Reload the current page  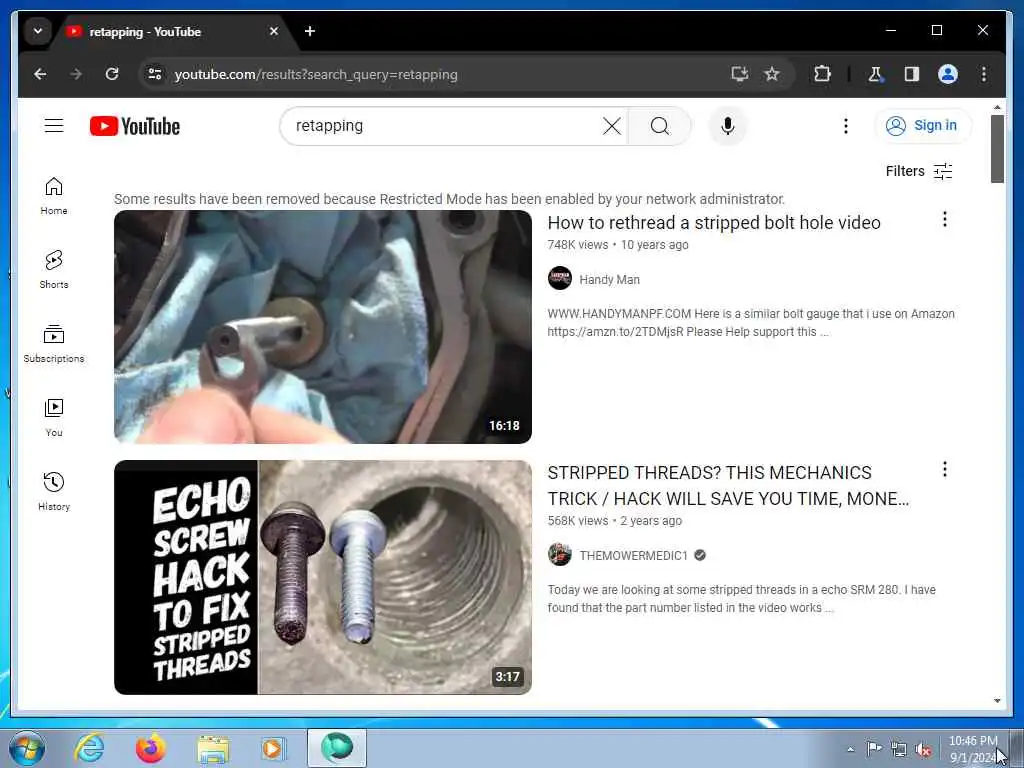[x=112, y=74]
